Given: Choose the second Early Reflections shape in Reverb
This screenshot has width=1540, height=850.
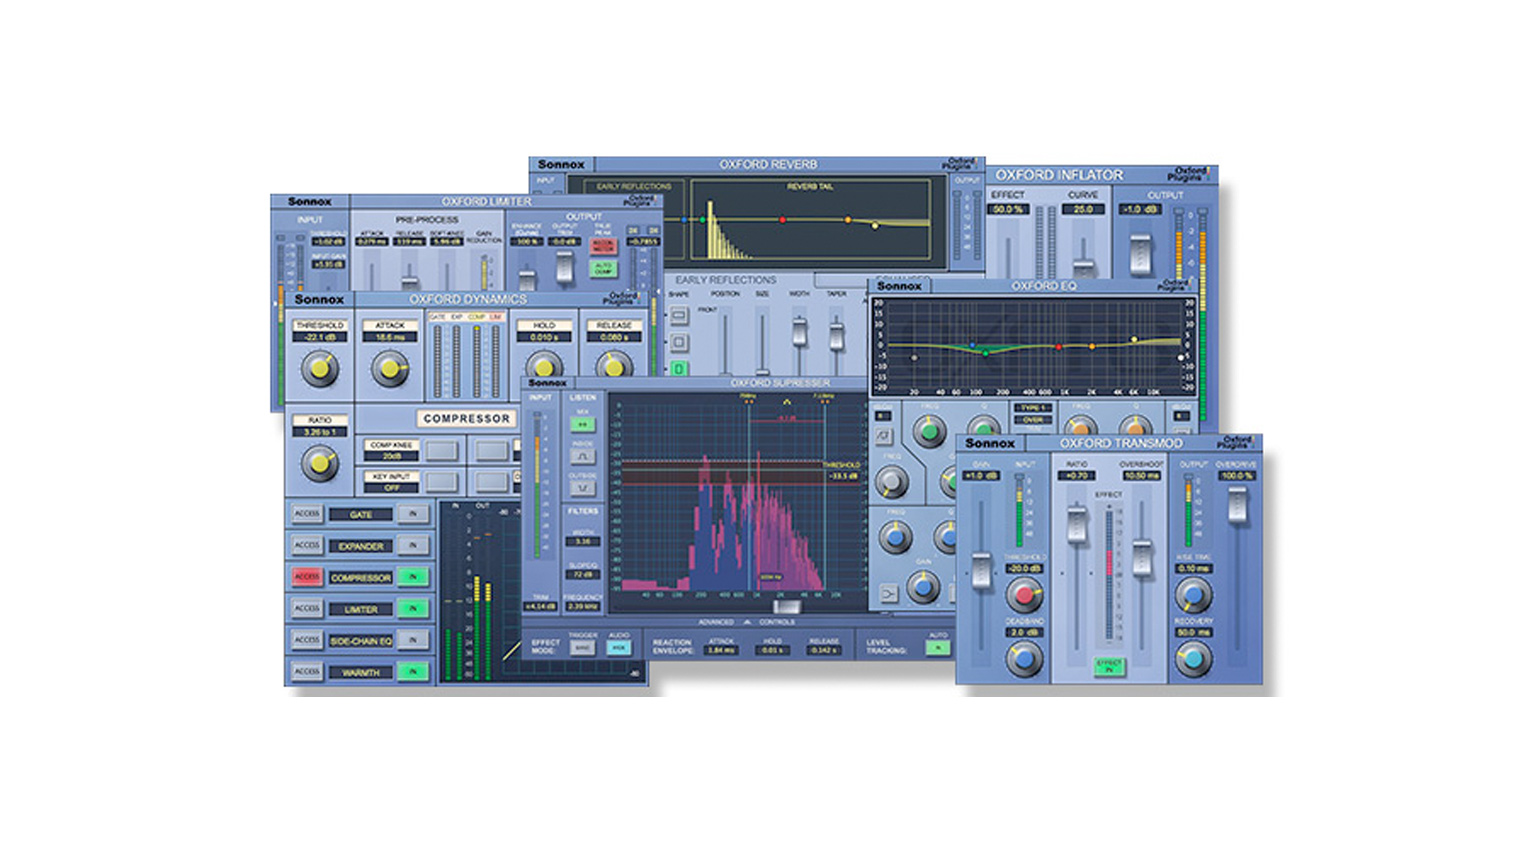Looking at the screenshot, I should [x=679, y=342].
